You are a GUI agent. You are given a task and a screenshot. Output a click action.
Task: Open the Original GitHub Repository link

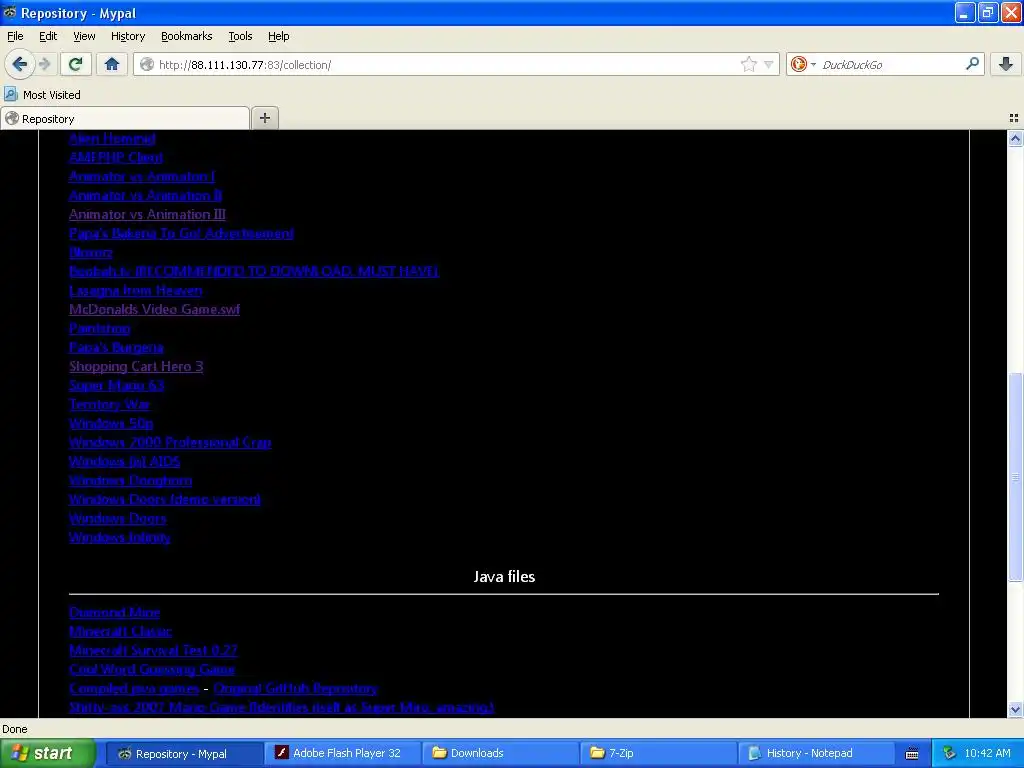296,688
